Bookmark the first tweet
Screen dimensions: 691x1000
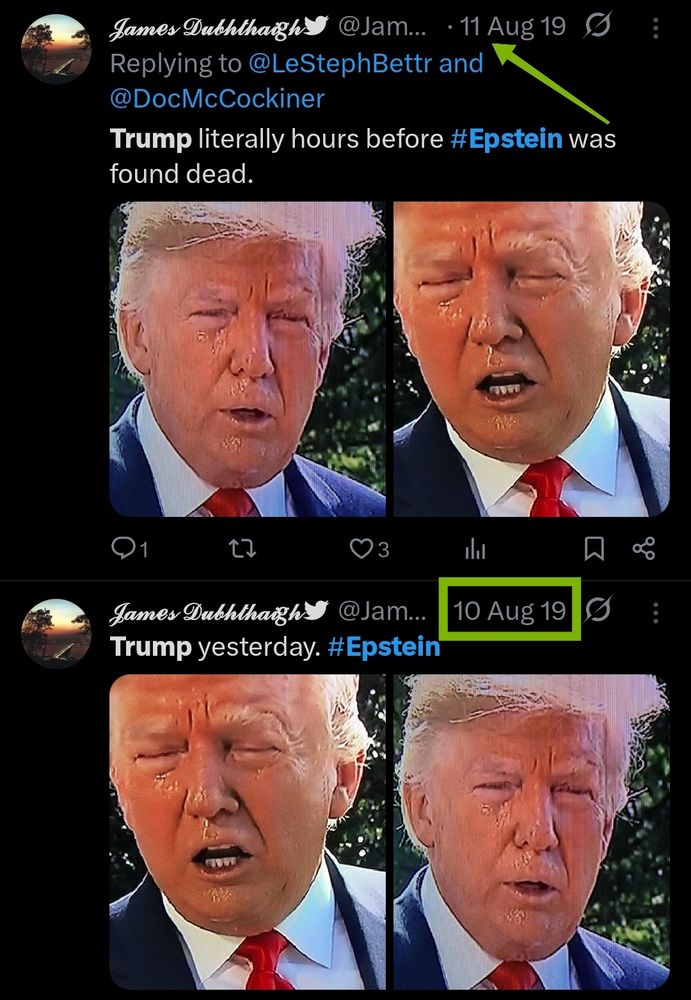pos(594,548)
